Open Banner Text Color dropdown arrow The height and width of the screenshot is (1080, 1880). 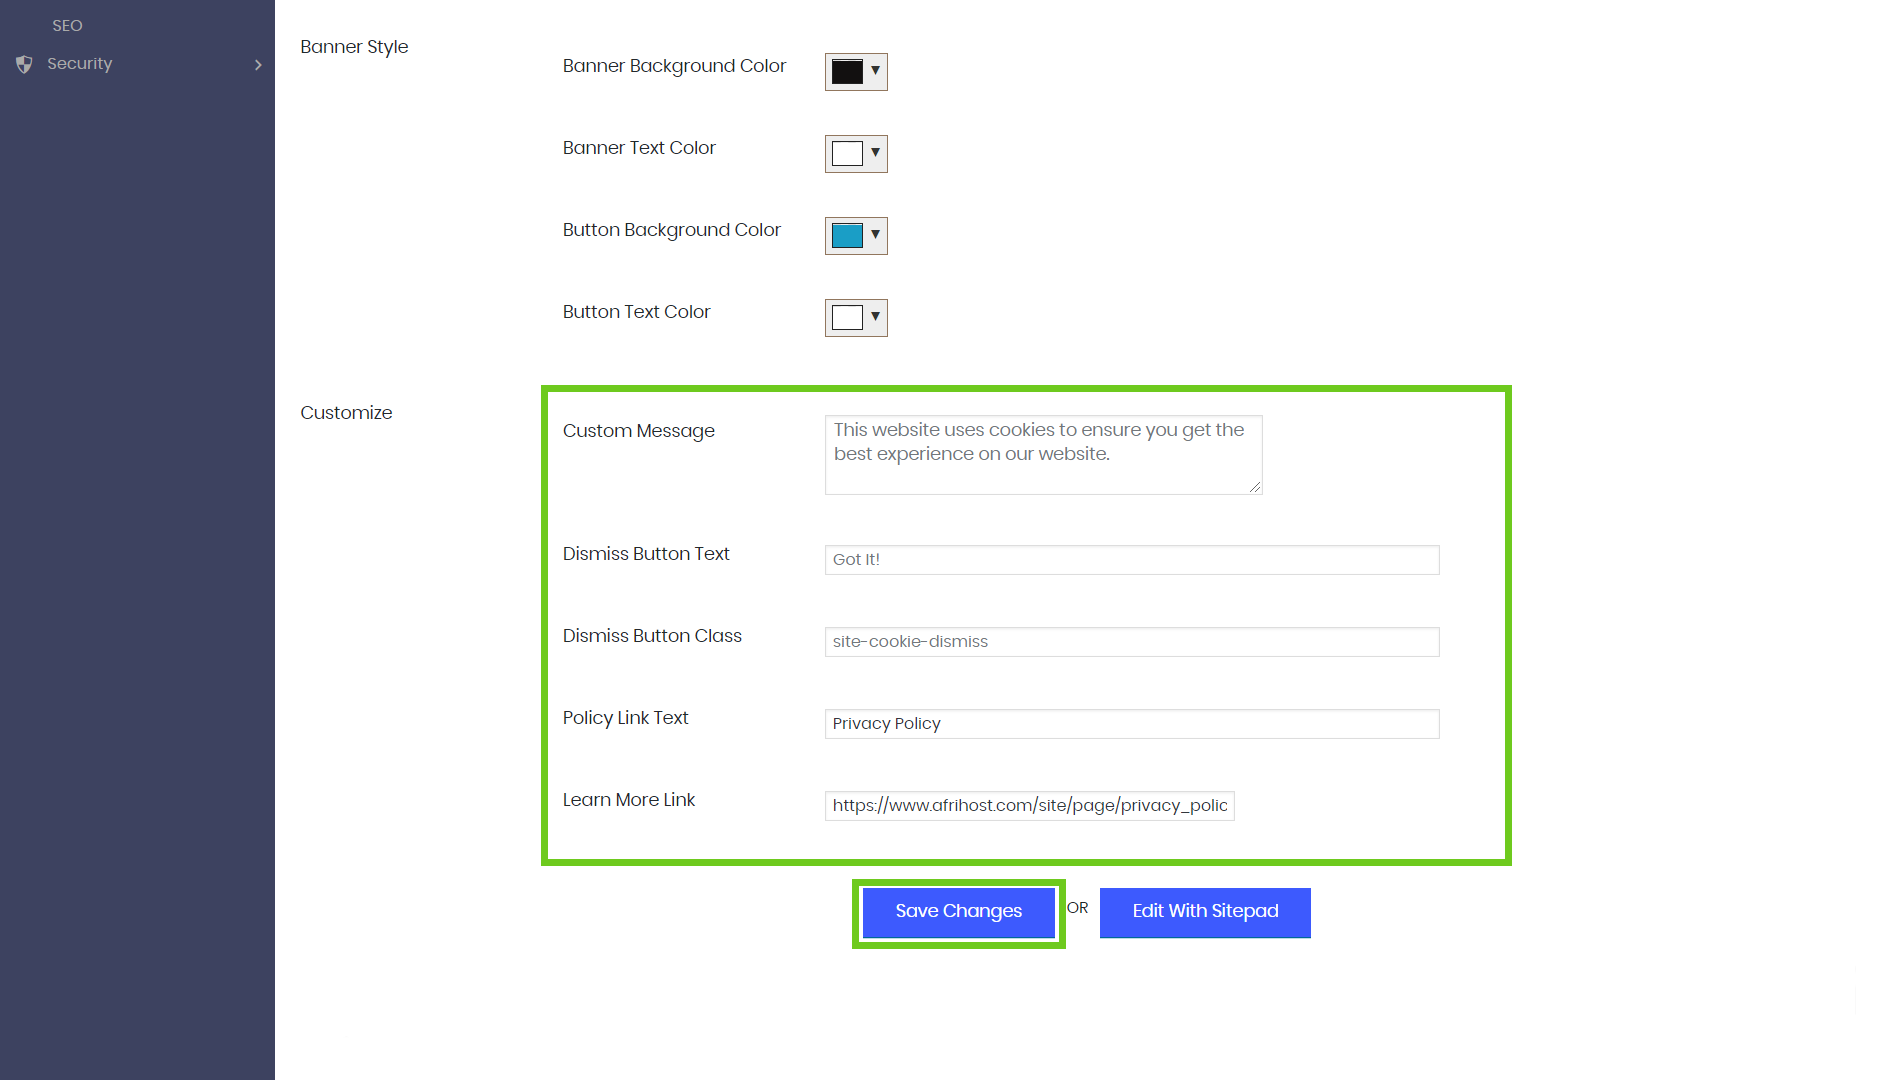(875, 153)
